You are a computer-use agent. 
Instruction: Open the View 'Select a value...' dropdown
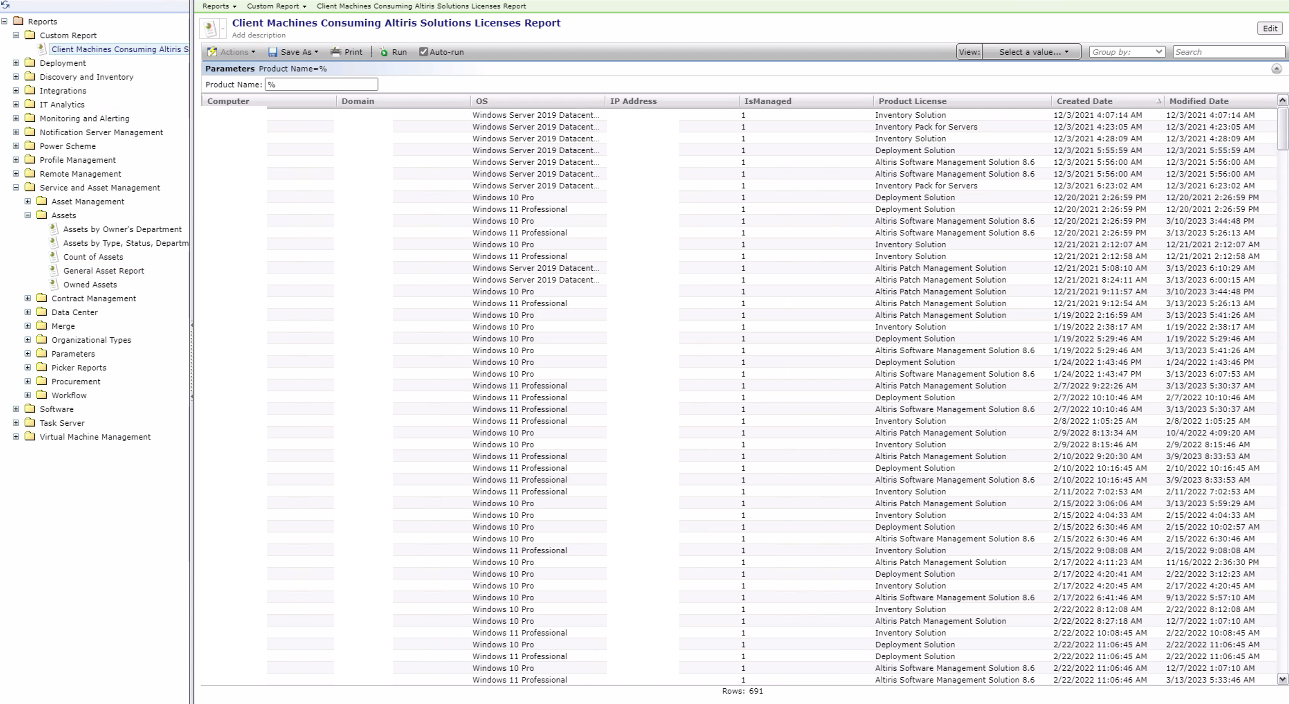point(1032,52)
